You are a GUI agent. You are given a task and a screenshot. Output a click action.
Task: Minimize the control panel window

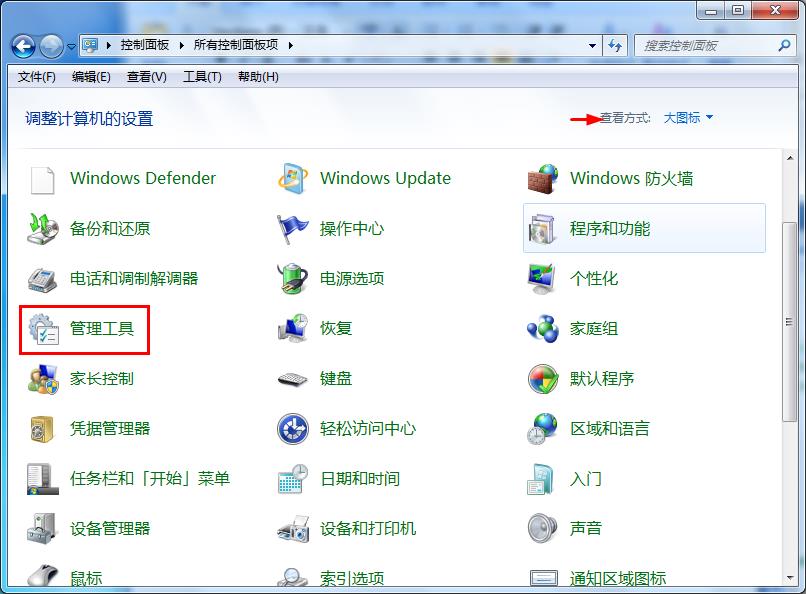[711, 11]
